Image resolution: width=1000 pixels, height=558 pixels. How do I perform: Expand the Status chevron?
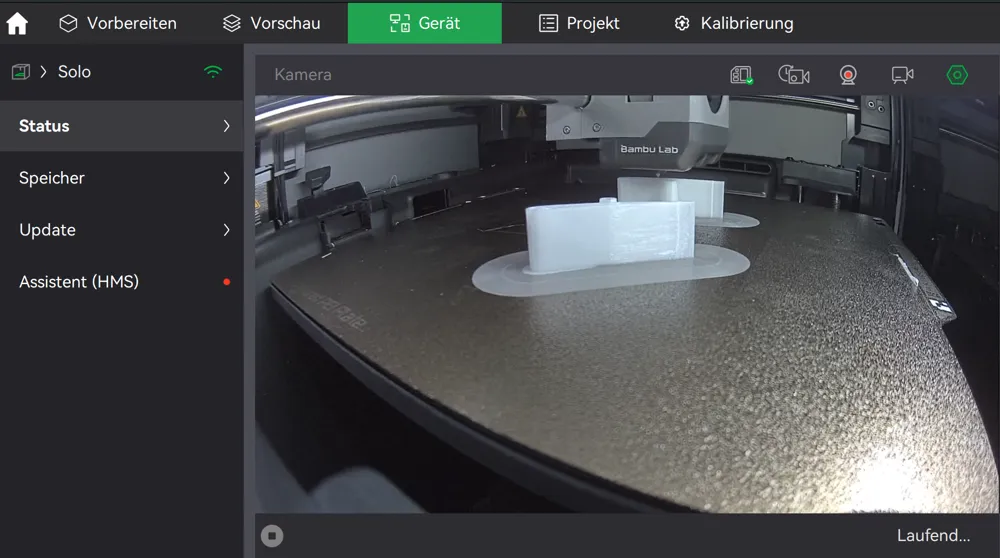point(226,126)
